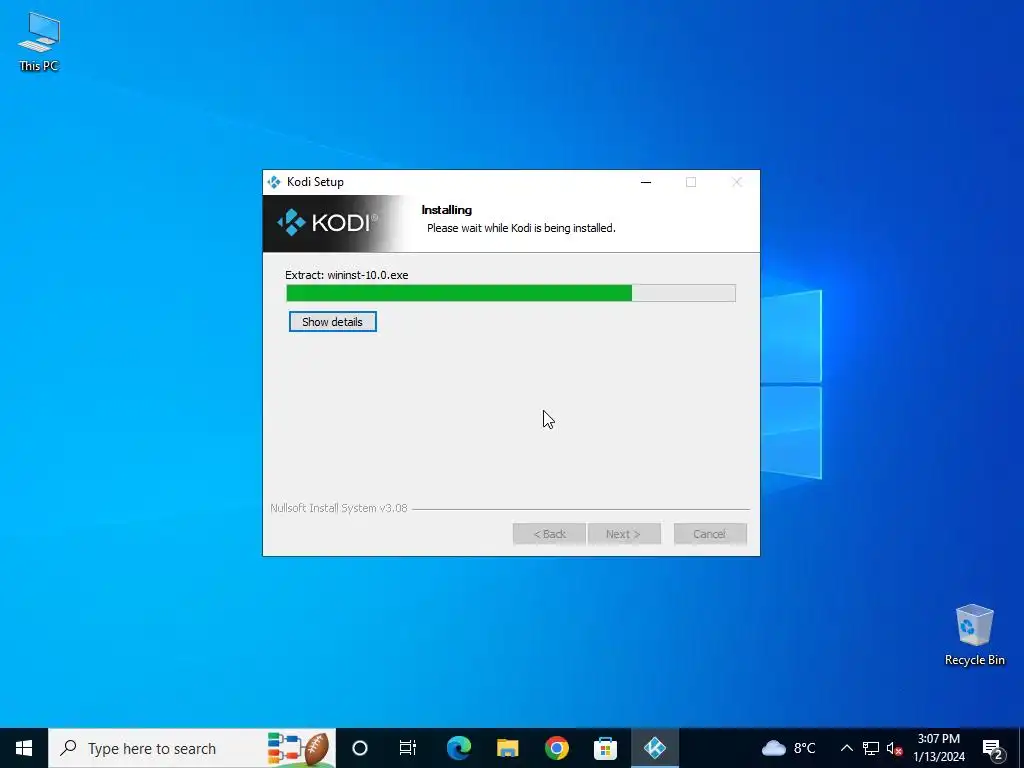Open the network status tray icon
Viewport: 1024px width, 768px height.
coord(871,748)
